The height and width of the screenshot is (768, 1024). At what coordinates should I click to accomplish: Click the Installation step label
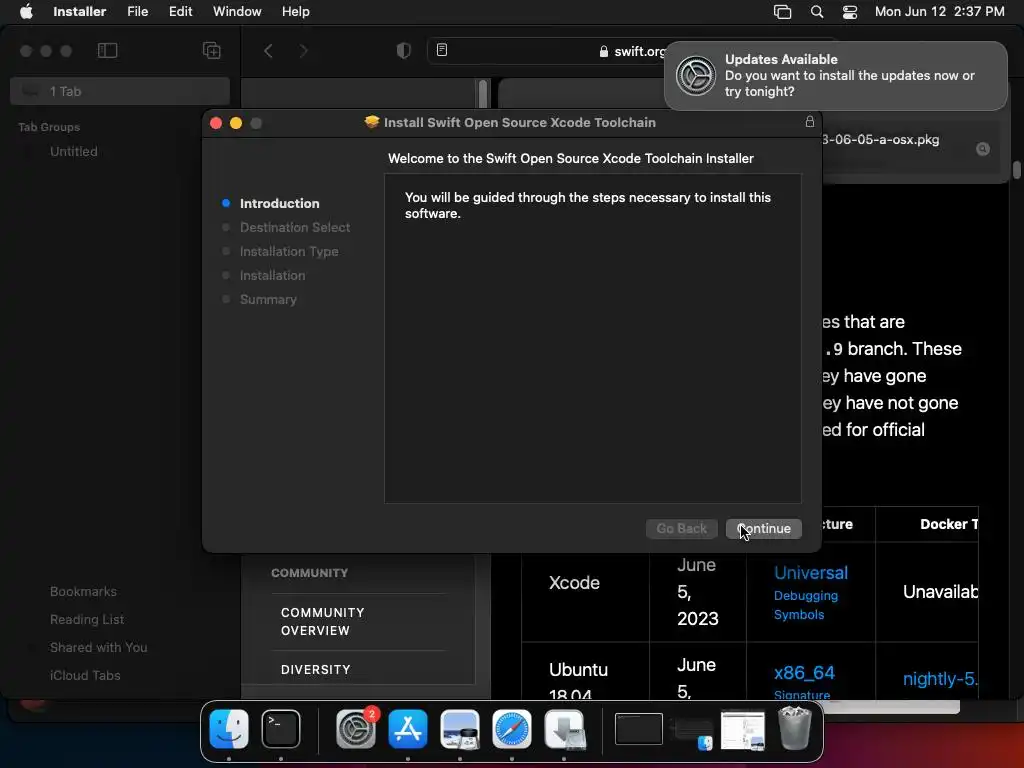tap(272, 276)
